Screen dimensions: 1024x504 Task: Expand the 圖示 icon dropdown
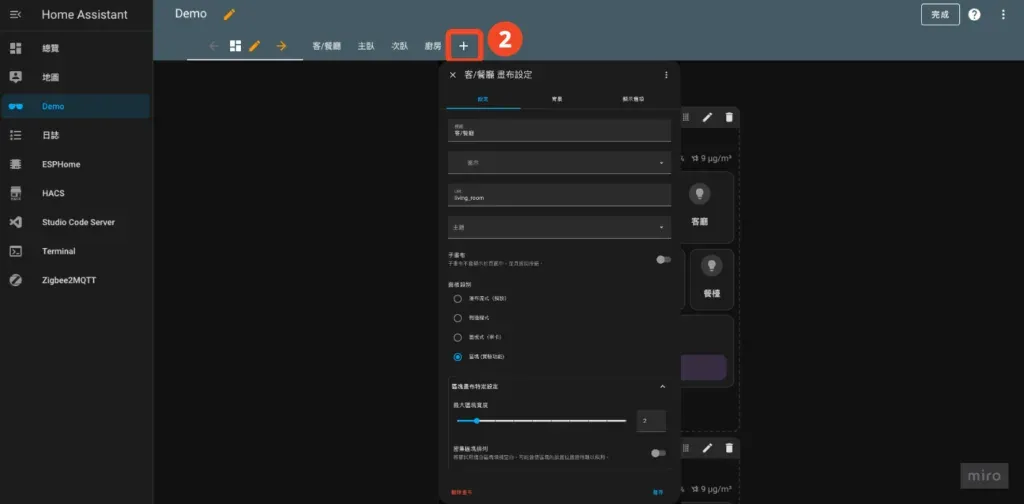tap(558, 162)
